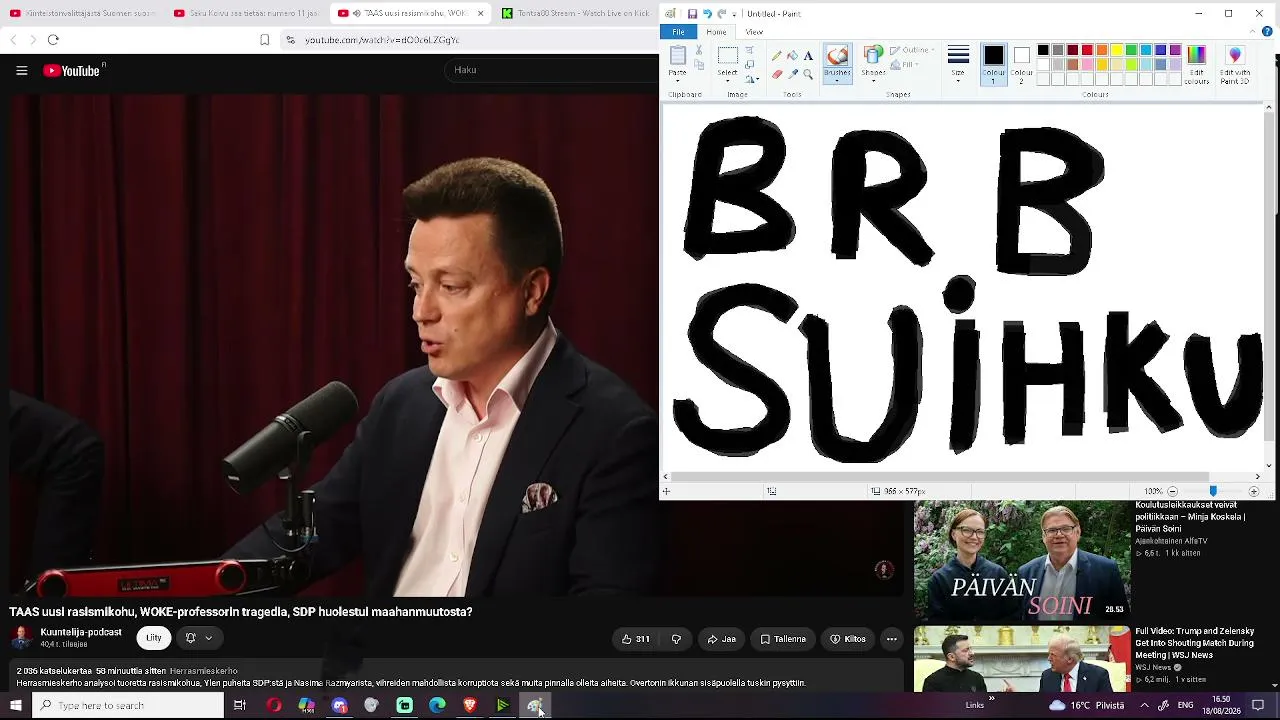Viewport: 1280px width, 720px height.
Task: Select the Fill with colour bucket tool
Action: coord(792,56)
